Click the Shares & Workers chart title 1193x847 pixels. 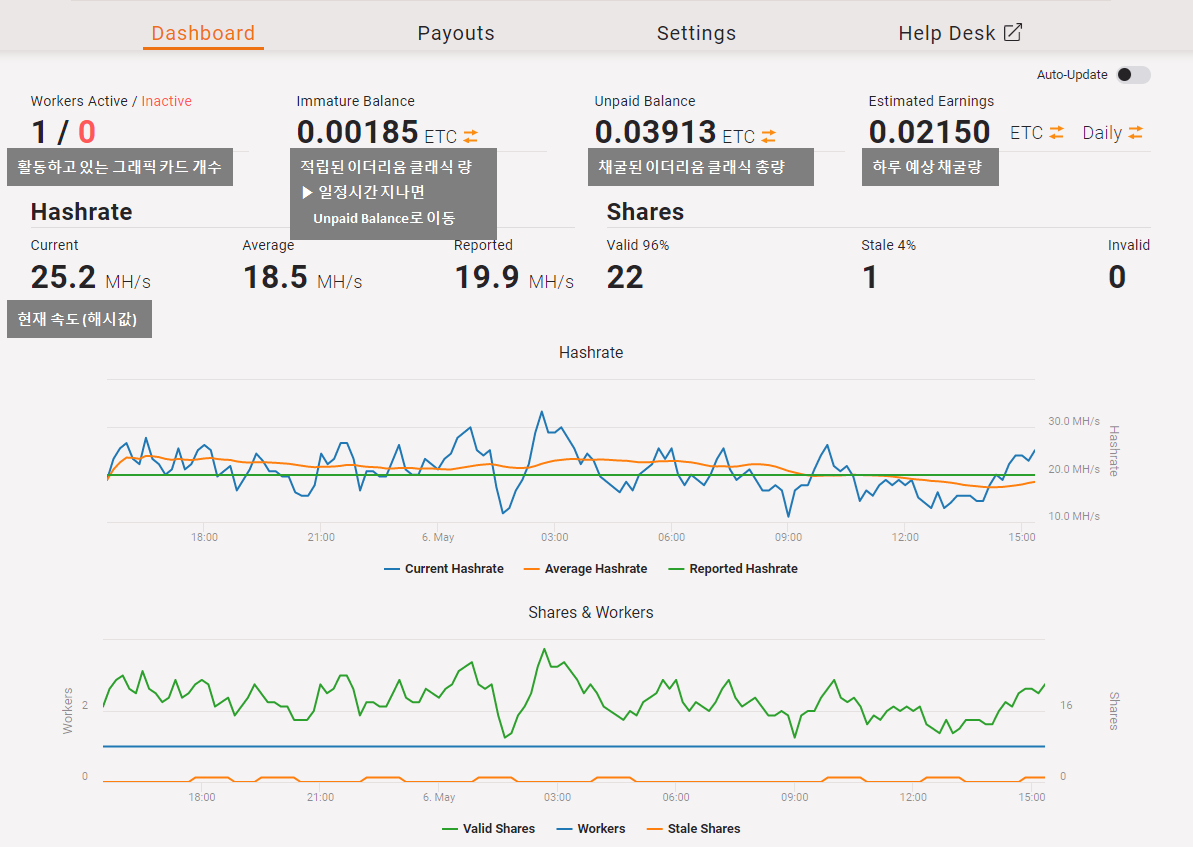click(591, 613)
